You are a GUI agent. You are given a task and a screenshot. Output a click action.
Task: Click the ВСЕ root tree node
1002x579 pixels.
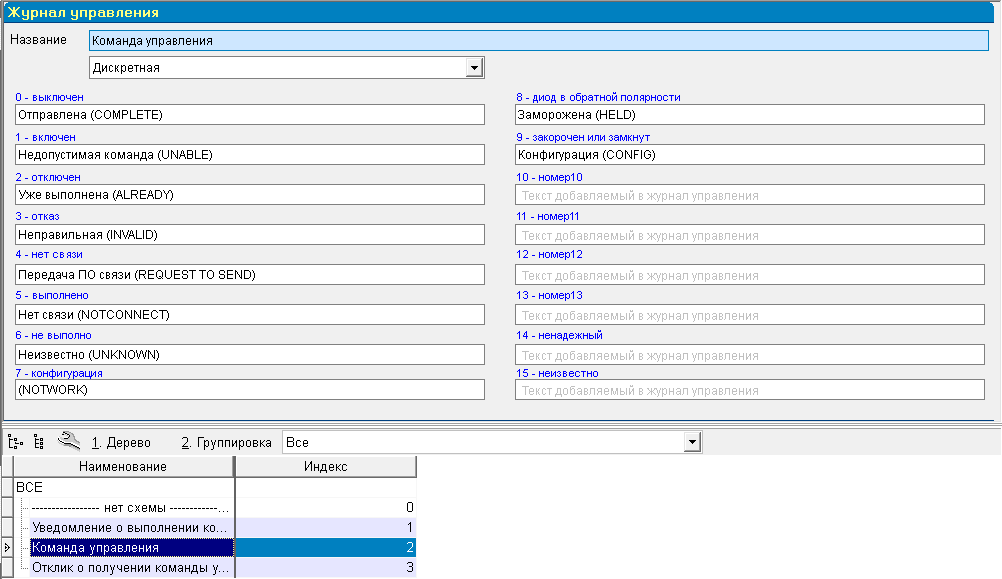pyautogui.click(x=30, y=486)
